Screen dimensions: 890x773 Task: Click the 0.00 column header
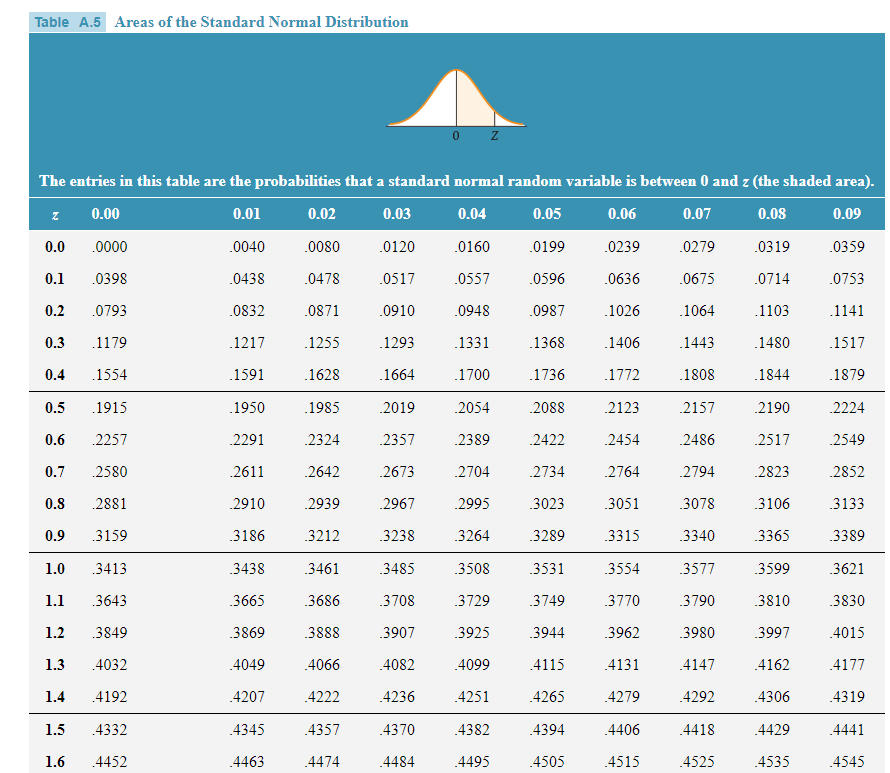click(109, 214)
